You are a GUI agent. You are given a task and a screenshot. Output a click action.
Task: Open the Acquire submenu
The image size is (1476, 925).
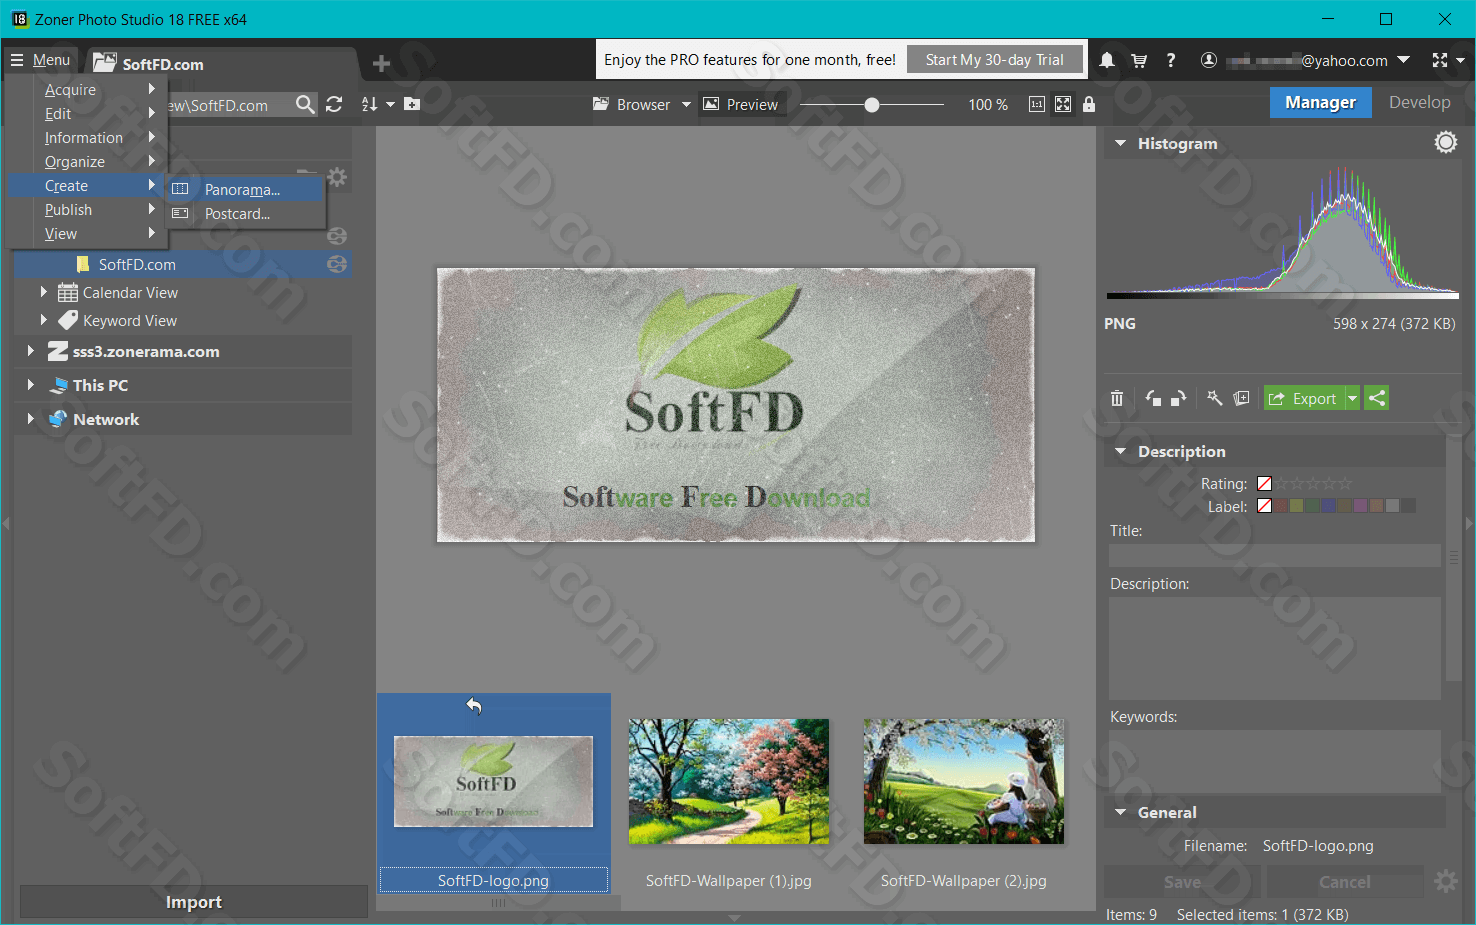click(x=87, y=89)
